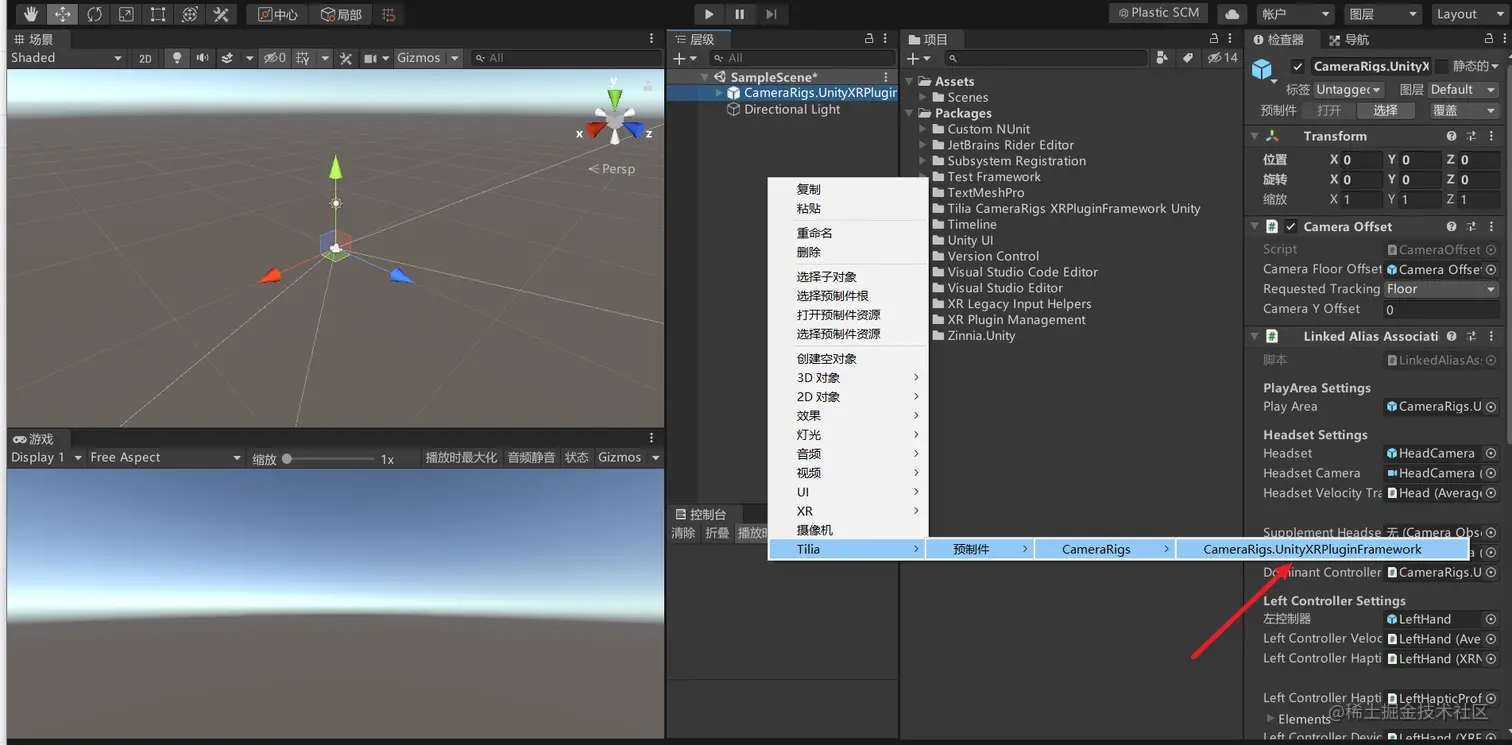Viewport: 1512px width, 745px height.
Task: Click search by type icon in Project
Action: coord(1162,58)
